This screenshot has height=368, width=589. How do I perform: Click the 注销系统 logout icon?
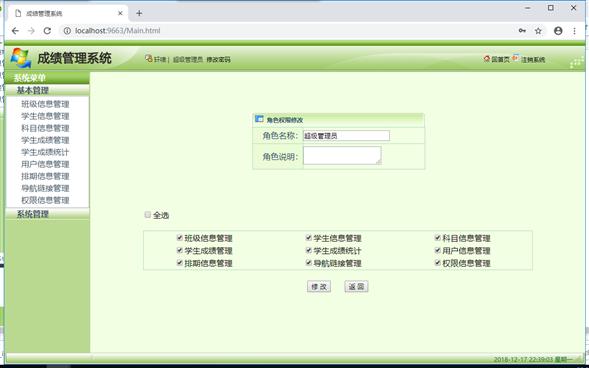(515, 58)
